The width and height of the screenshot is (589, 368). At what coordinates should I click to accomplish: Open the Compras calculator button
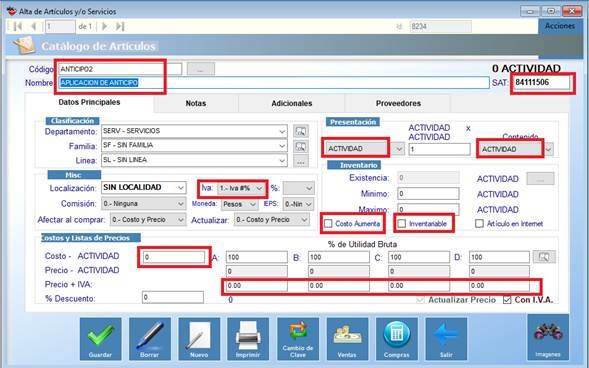click(397, 339)
